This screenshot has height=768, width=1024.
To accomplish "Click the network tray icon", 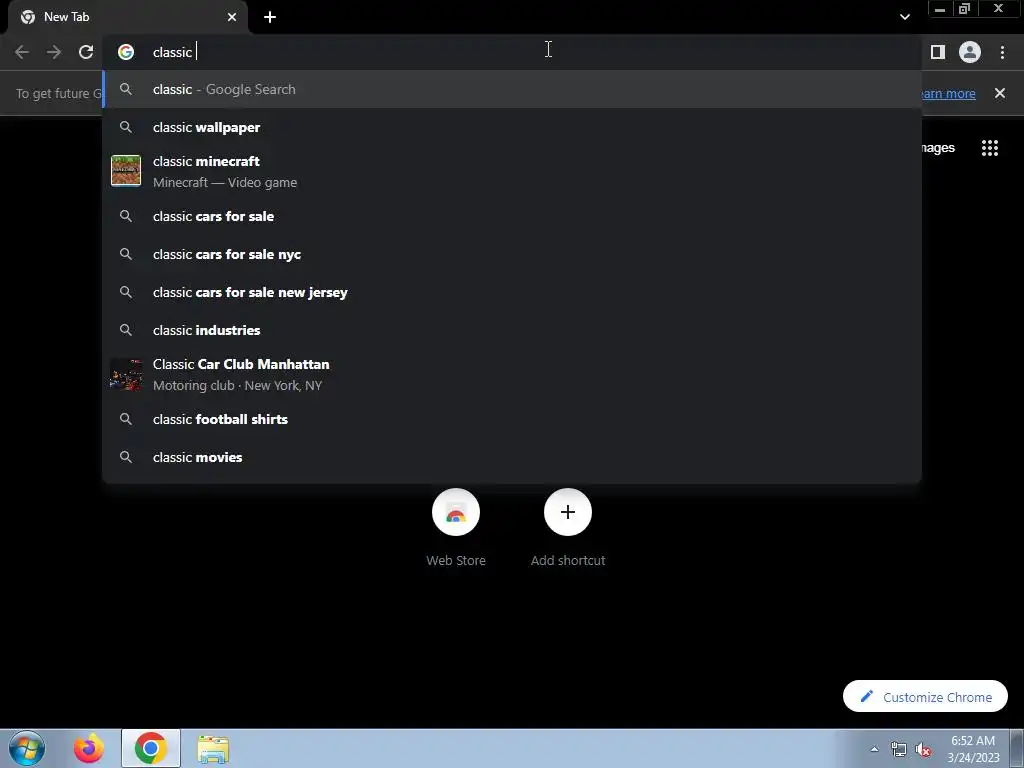I will [899, 750].
